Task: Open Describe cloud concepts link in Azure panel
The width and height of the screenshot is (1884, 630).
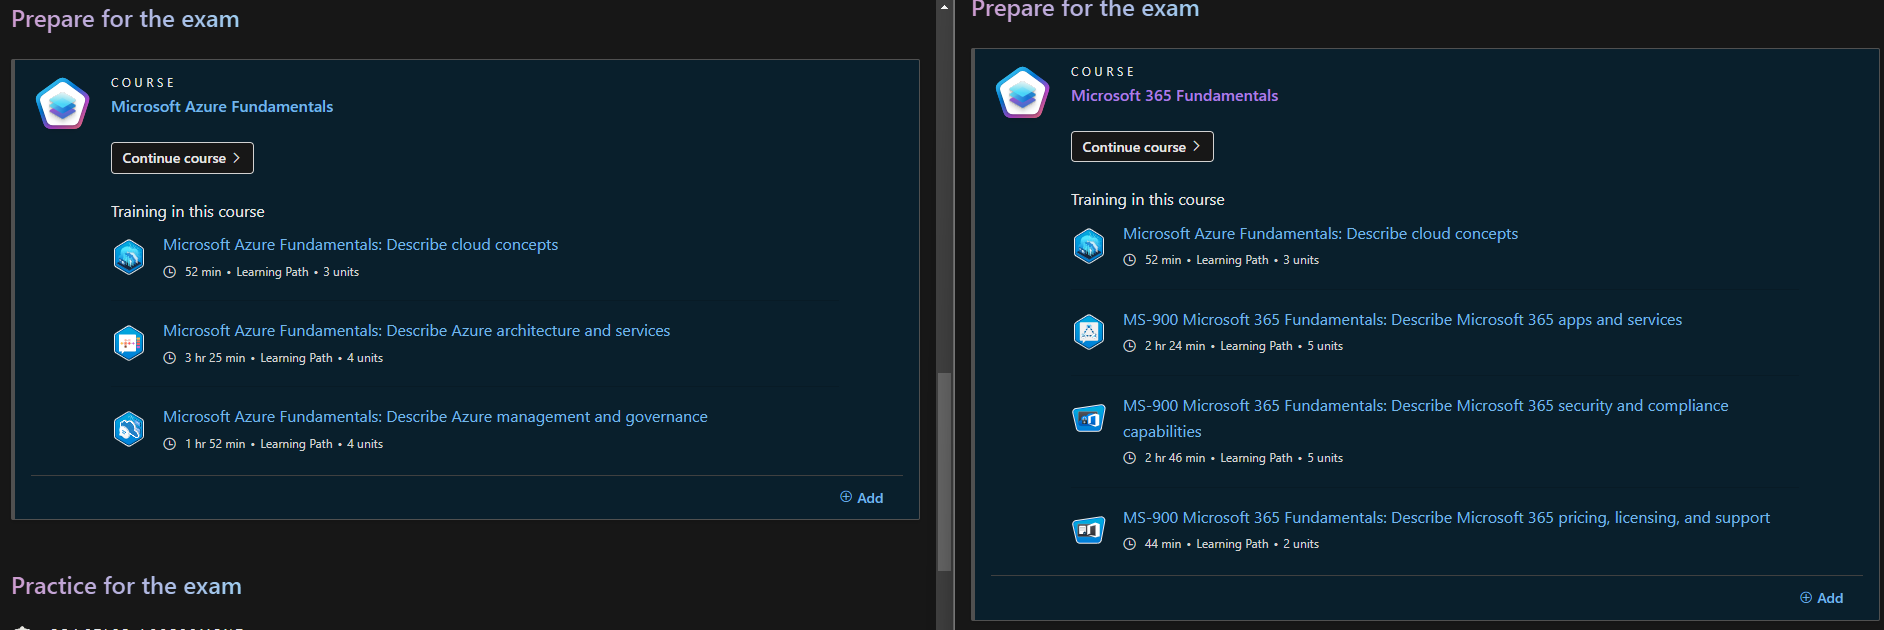Action: [x=360, y=245]
